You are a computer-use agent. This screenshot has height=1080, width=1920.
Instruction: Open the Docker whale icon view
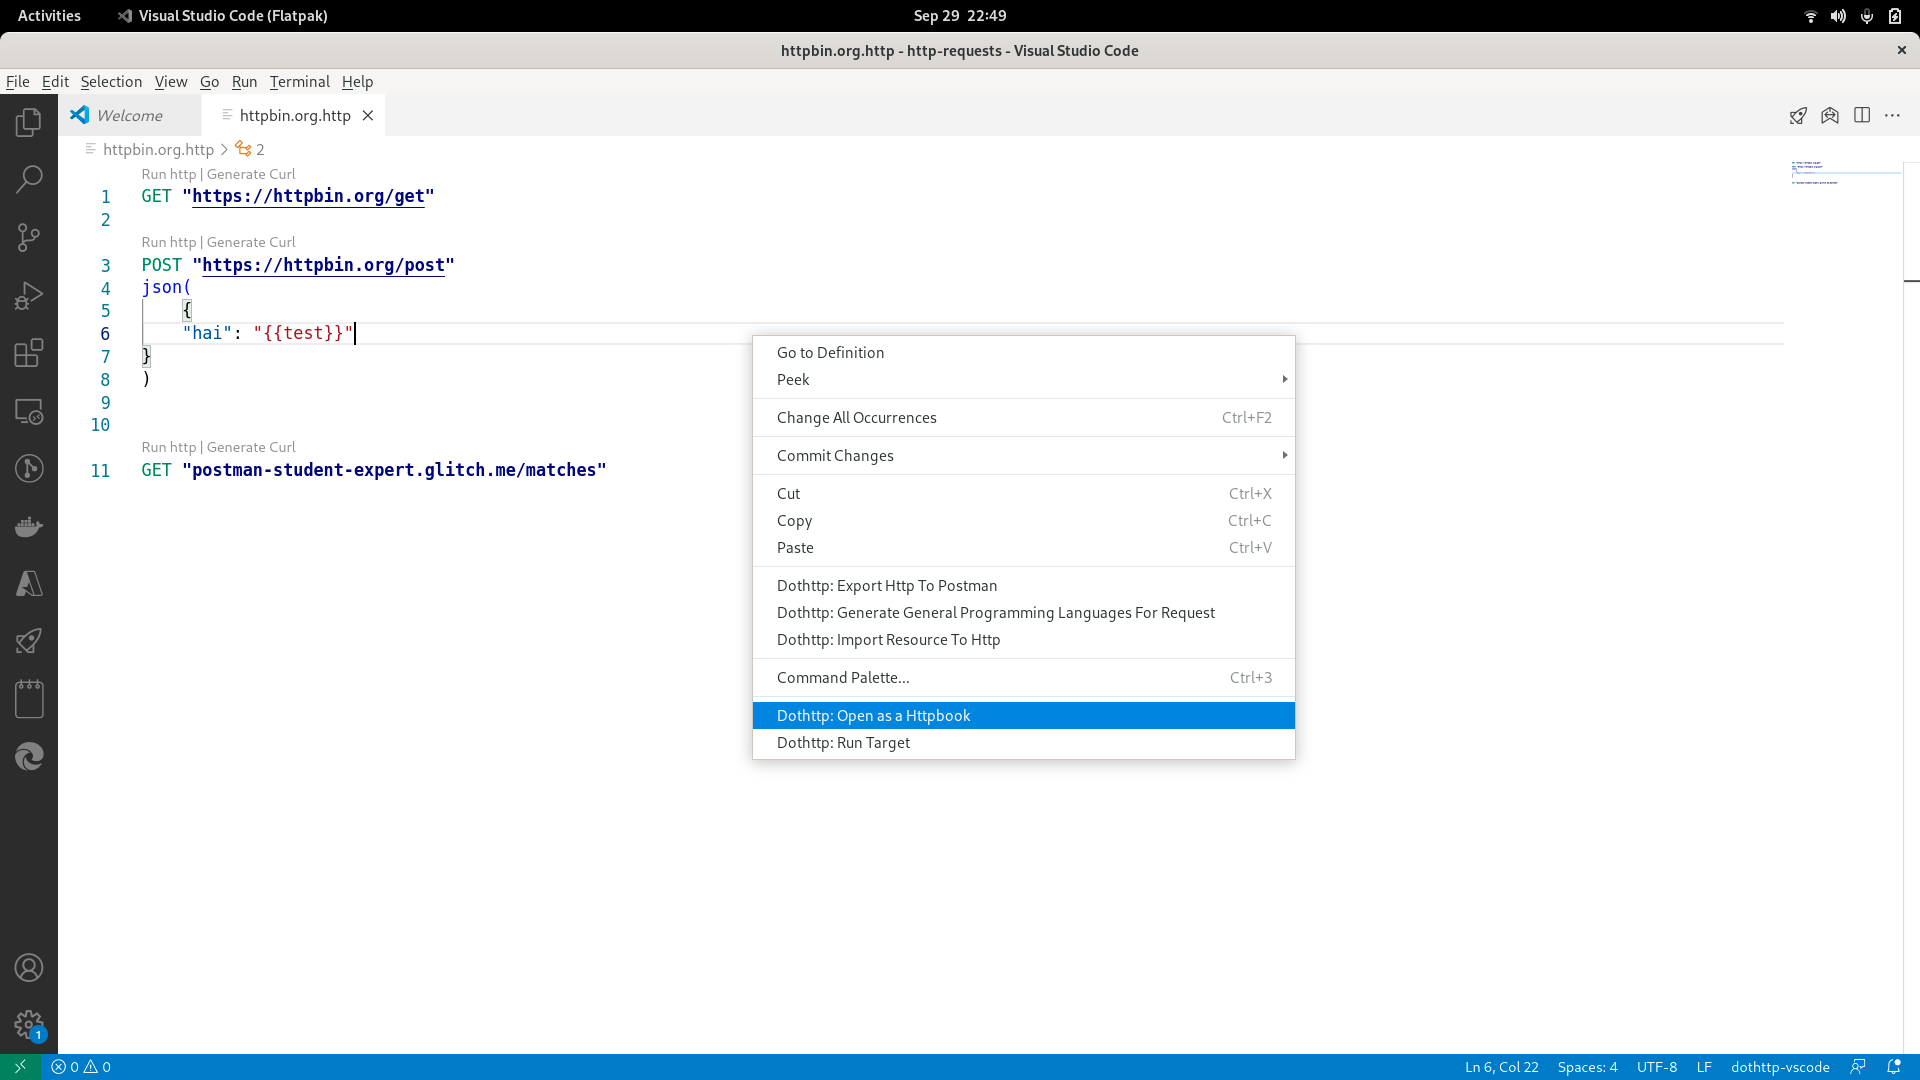tap(29, 526)
